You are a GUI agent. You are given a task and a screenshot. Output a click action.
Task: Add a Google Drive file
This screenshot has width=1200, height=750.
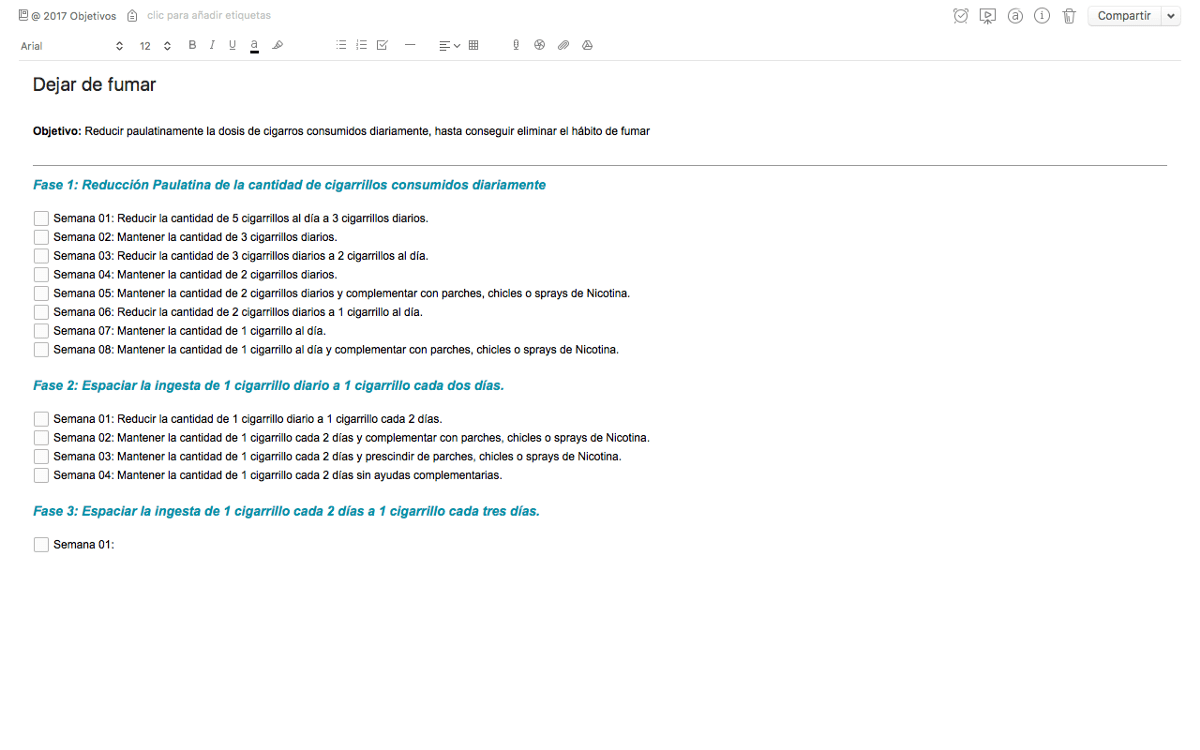pos(587,45)
